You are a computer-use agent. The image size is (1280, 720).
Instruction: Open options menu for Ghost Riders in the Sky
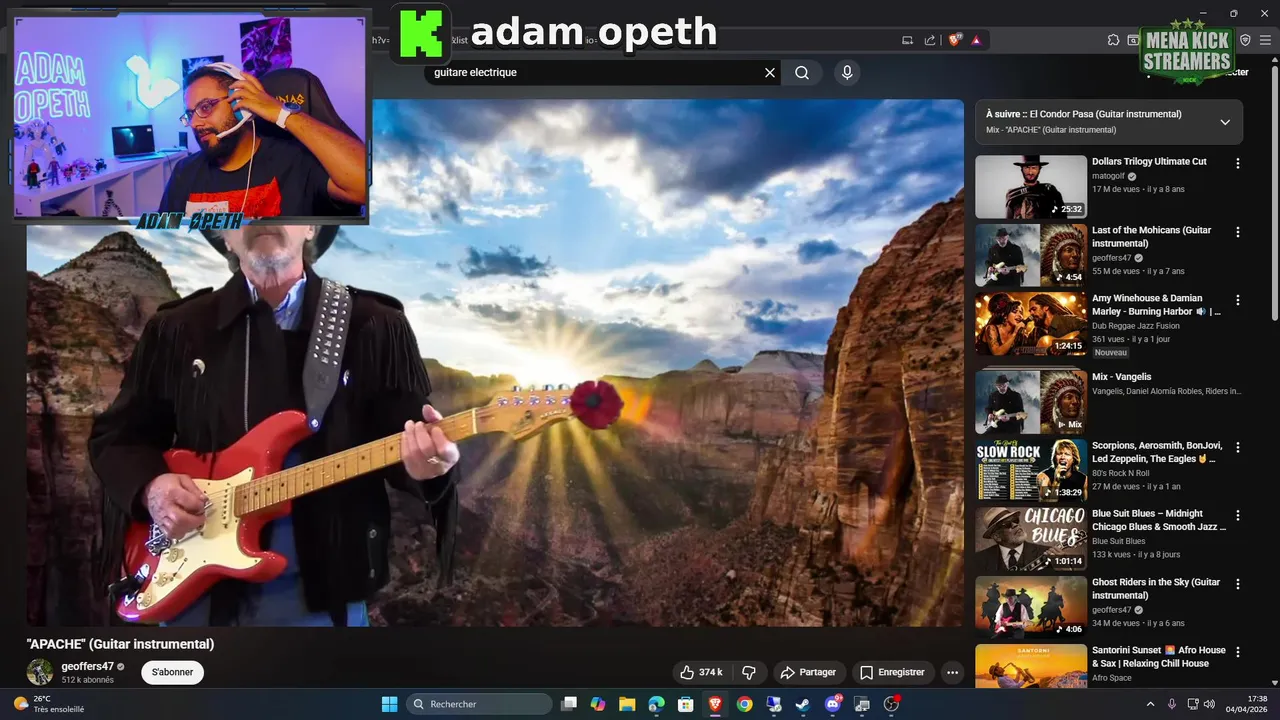pos(1238,584)
